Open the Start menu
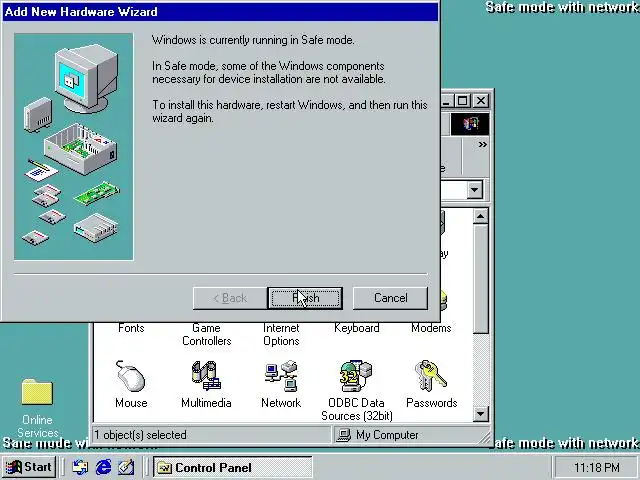This screenshot has height=480, width=640. pyautogui.click(x=29, y=467)
